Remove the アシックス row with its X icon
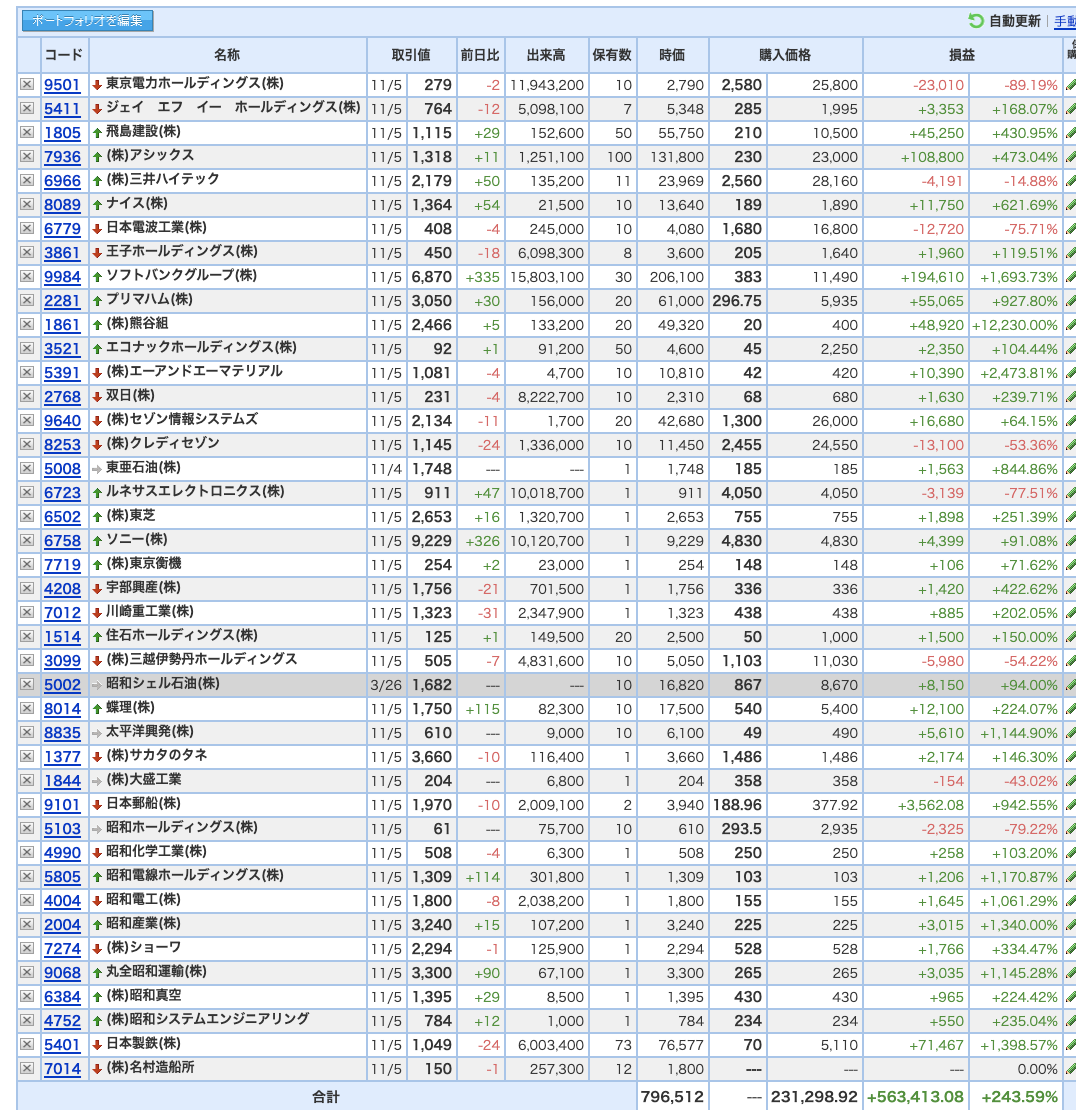The width and height of the screenshot is (1076, 1110). point(27,156)
